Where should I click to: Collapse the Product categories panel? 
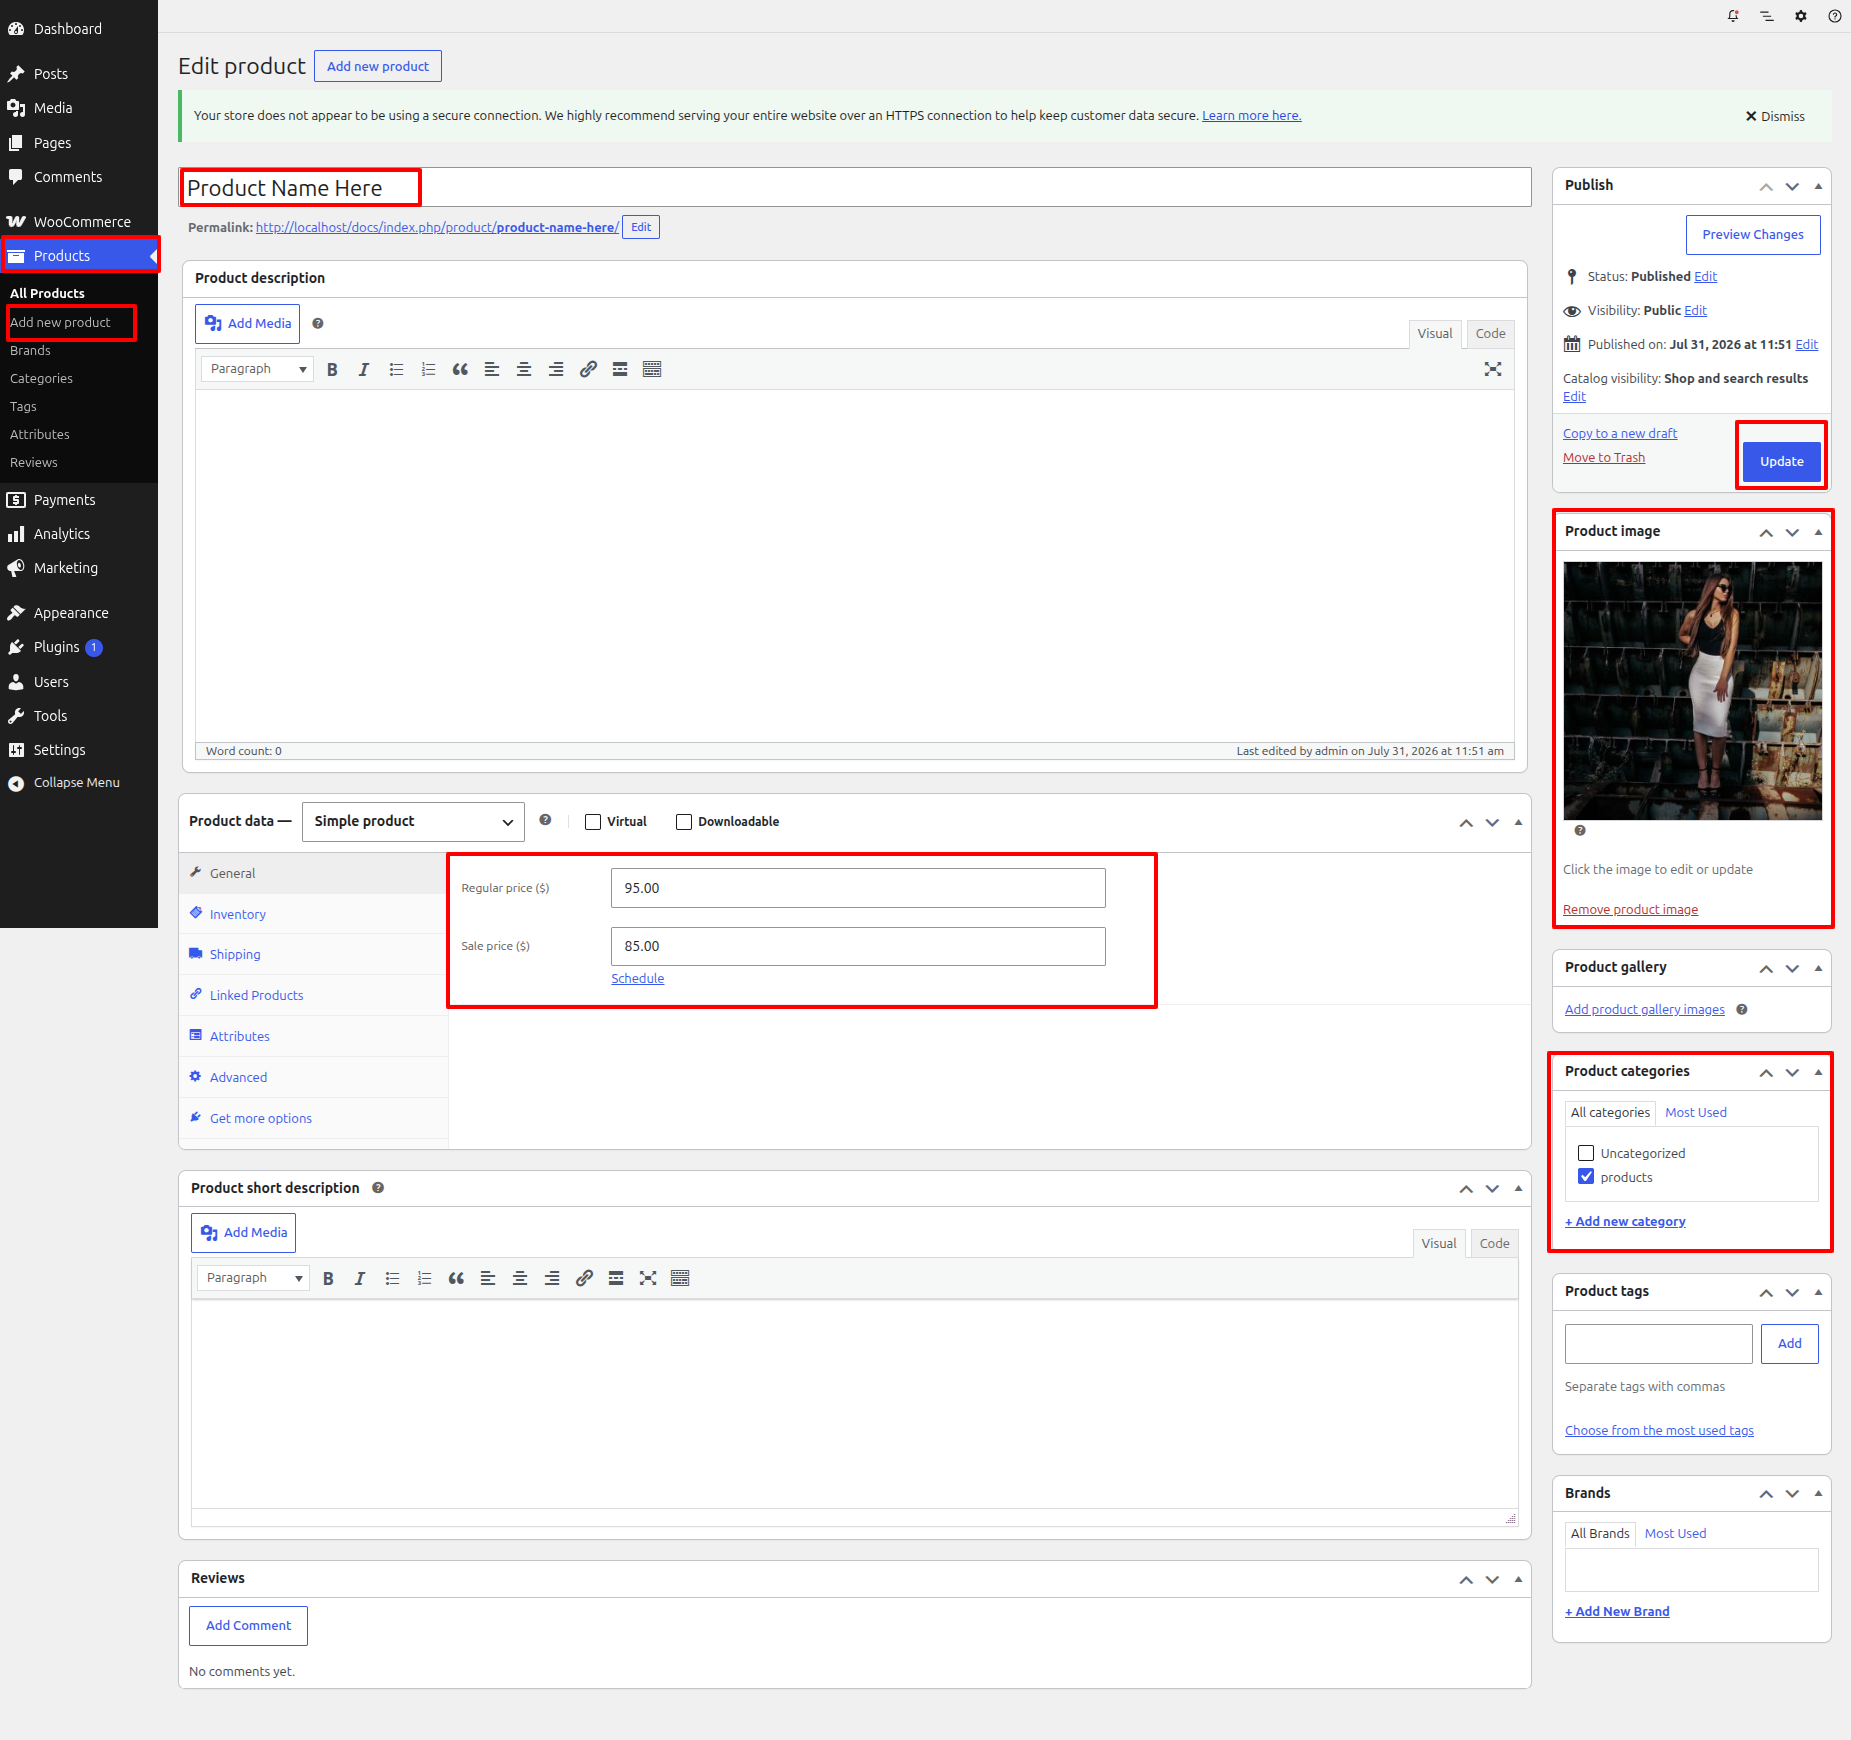tap(1818, 1072)
